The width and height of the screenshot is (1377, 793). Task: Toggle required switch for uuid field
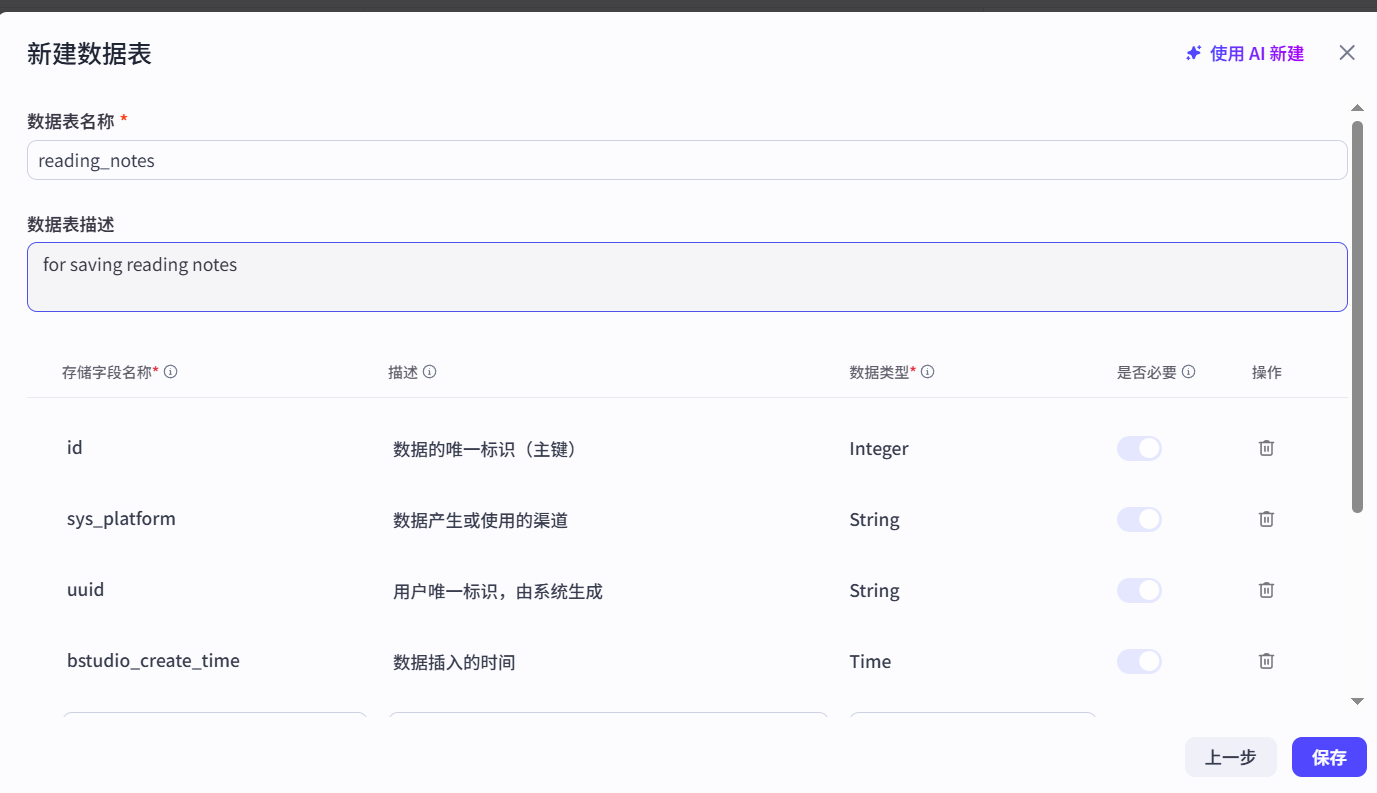[x=1139, y=590]
